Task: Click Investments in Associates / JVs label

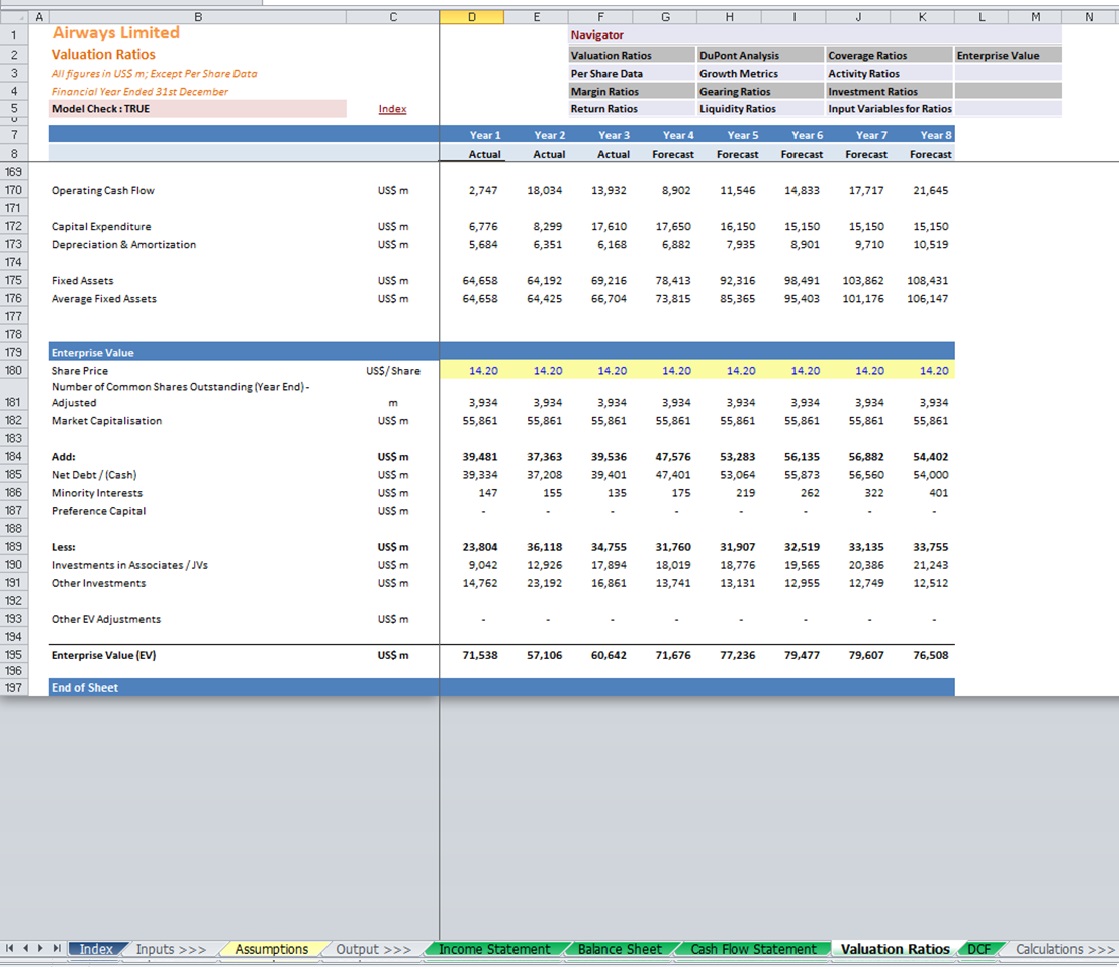Action: coord(130,564)
